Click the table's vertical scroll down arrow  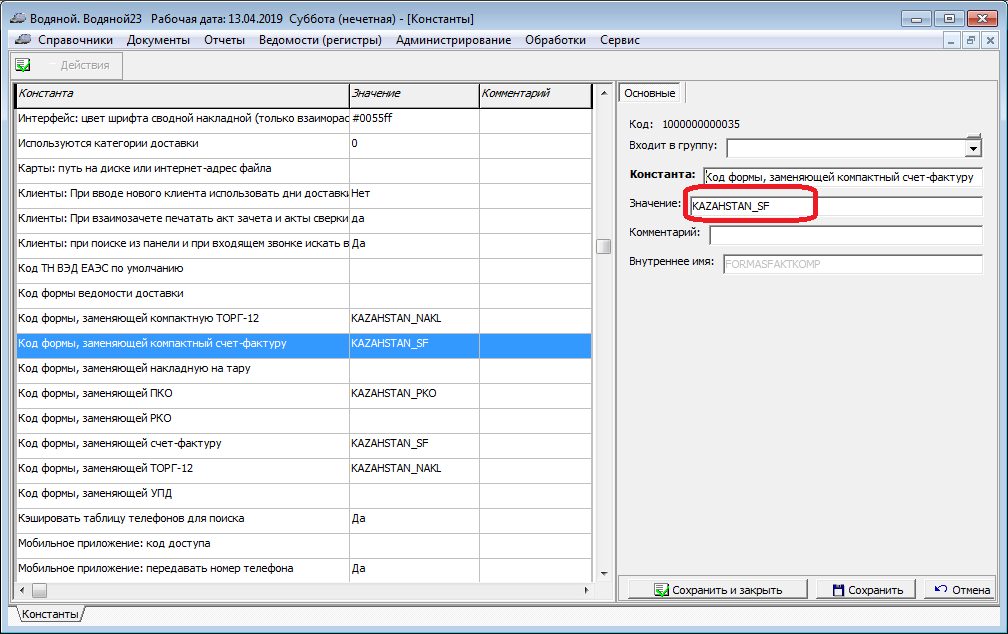tap(603, 573)
